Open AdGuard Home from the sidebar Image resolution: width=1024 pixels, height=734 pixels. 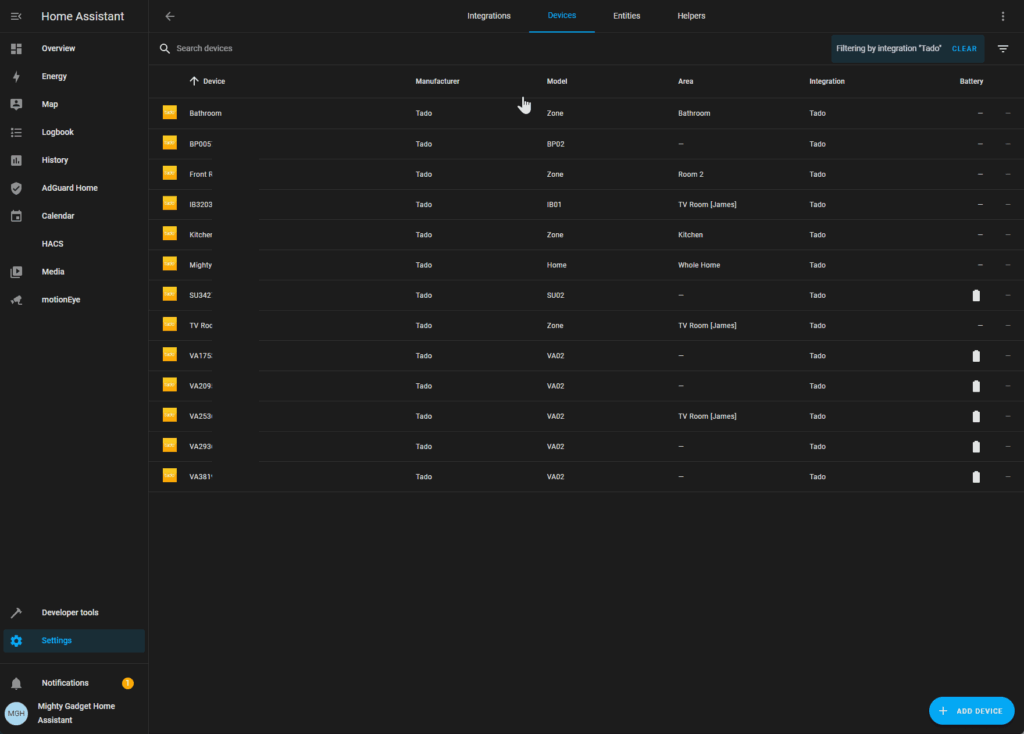pyautogui.click(x=69, y=188)
